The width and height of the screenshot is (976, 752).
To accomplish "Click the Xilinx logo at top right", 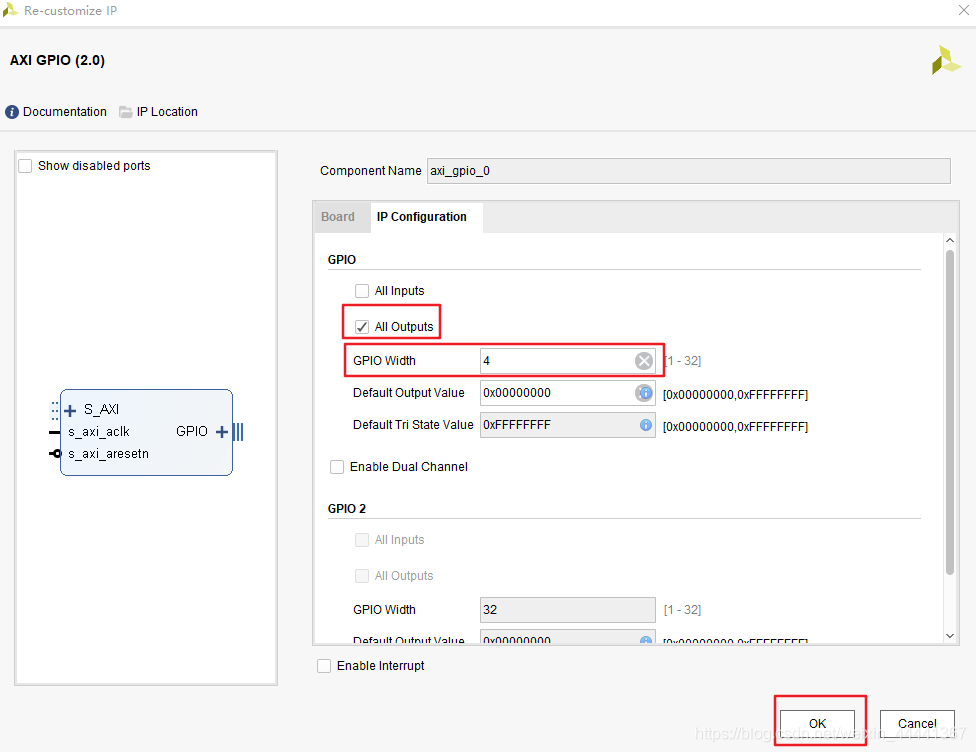I will pos(946,60).
